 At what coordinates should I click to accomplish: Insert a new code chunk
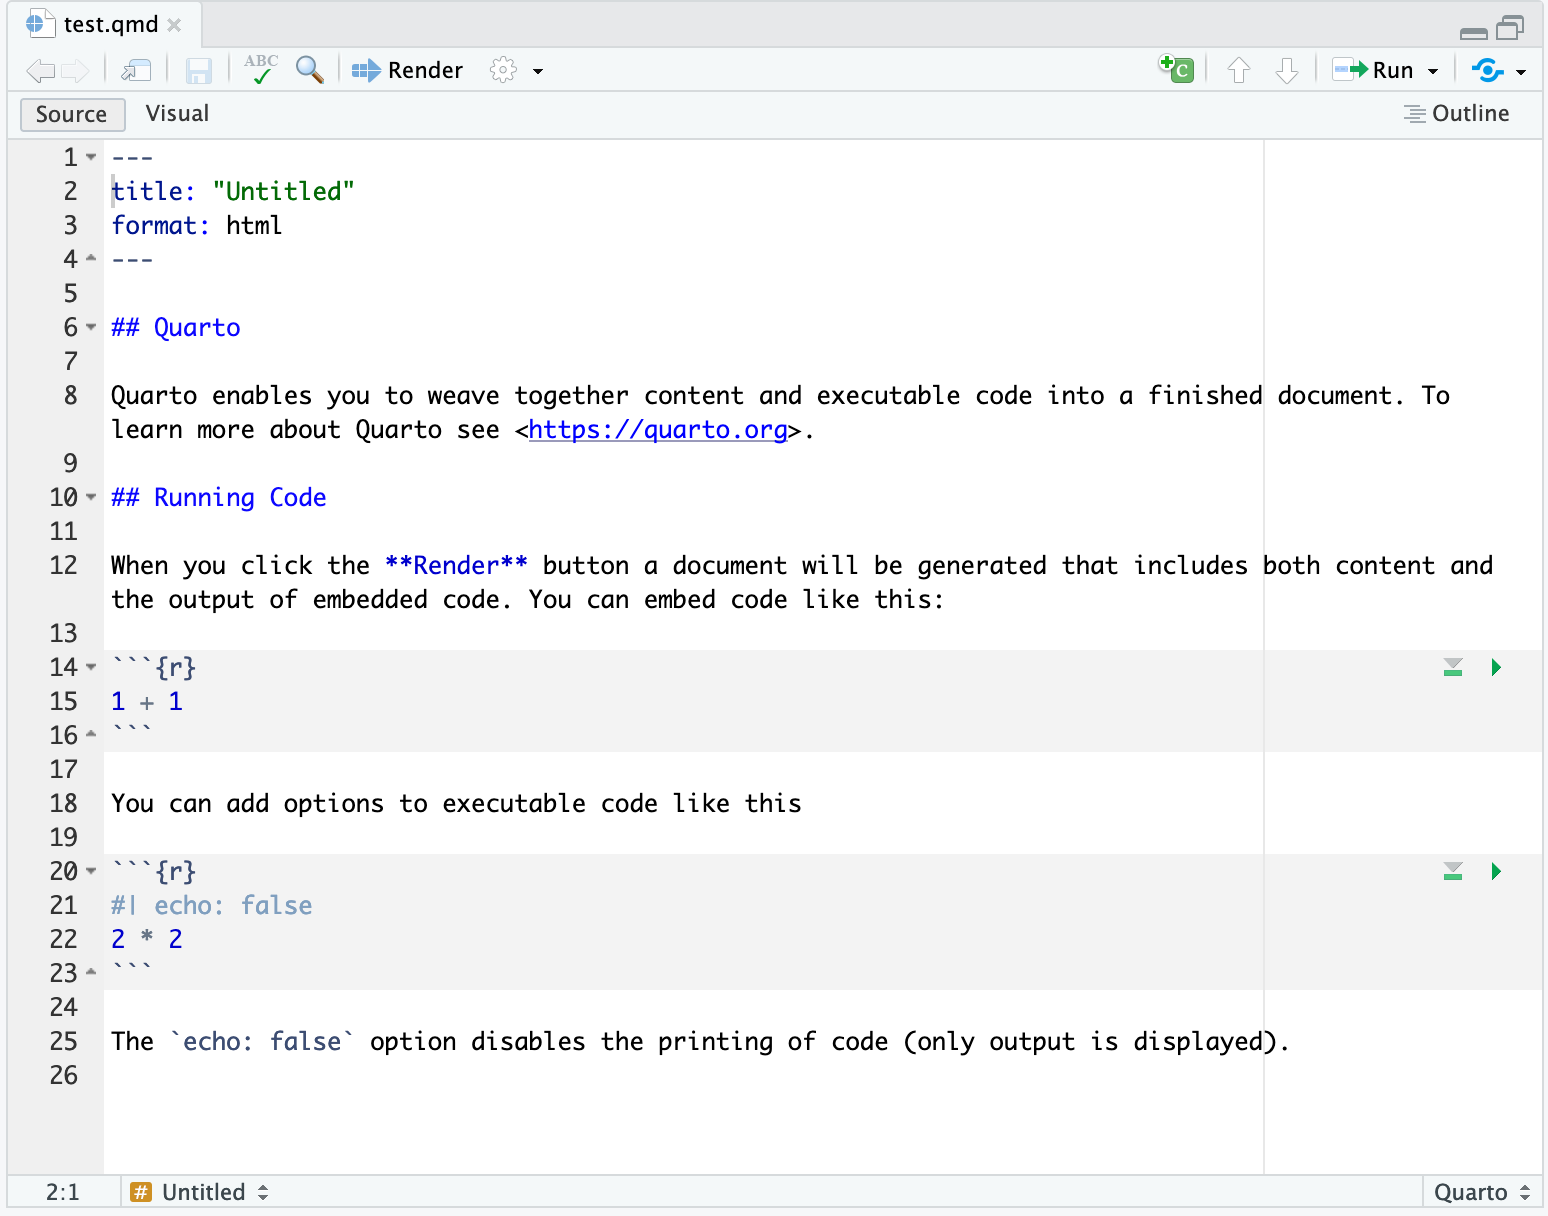(1177, 69)
